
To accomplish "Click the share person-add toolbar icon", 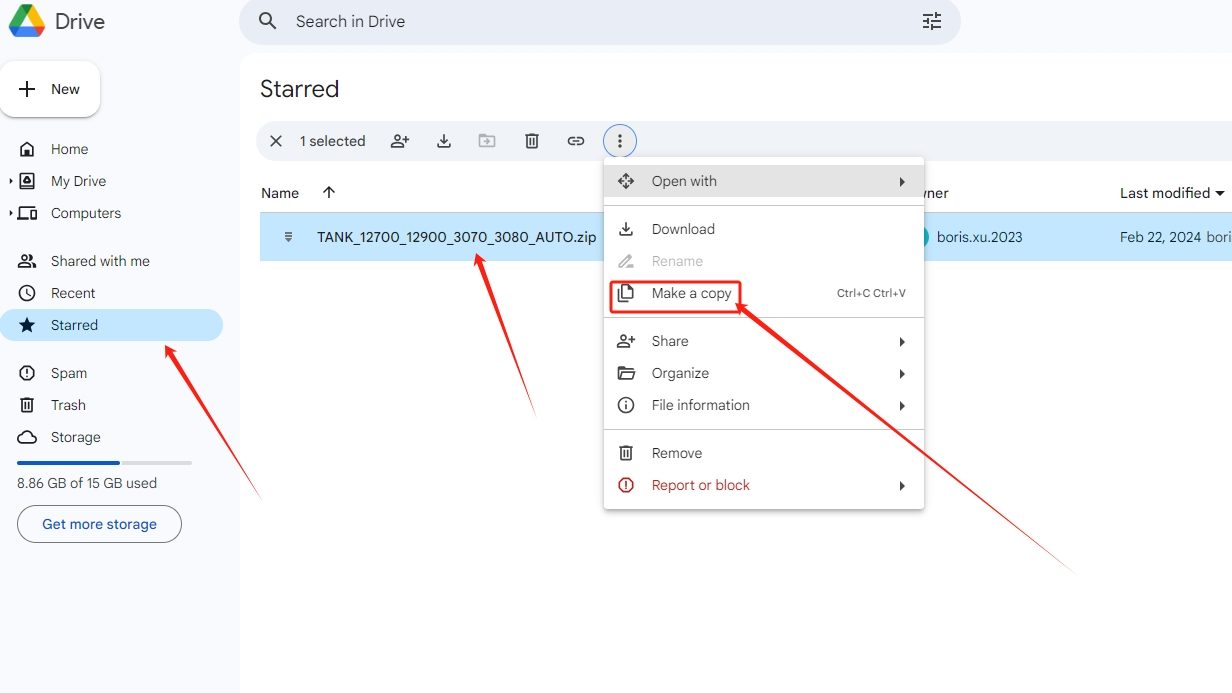I will [400, 141].
